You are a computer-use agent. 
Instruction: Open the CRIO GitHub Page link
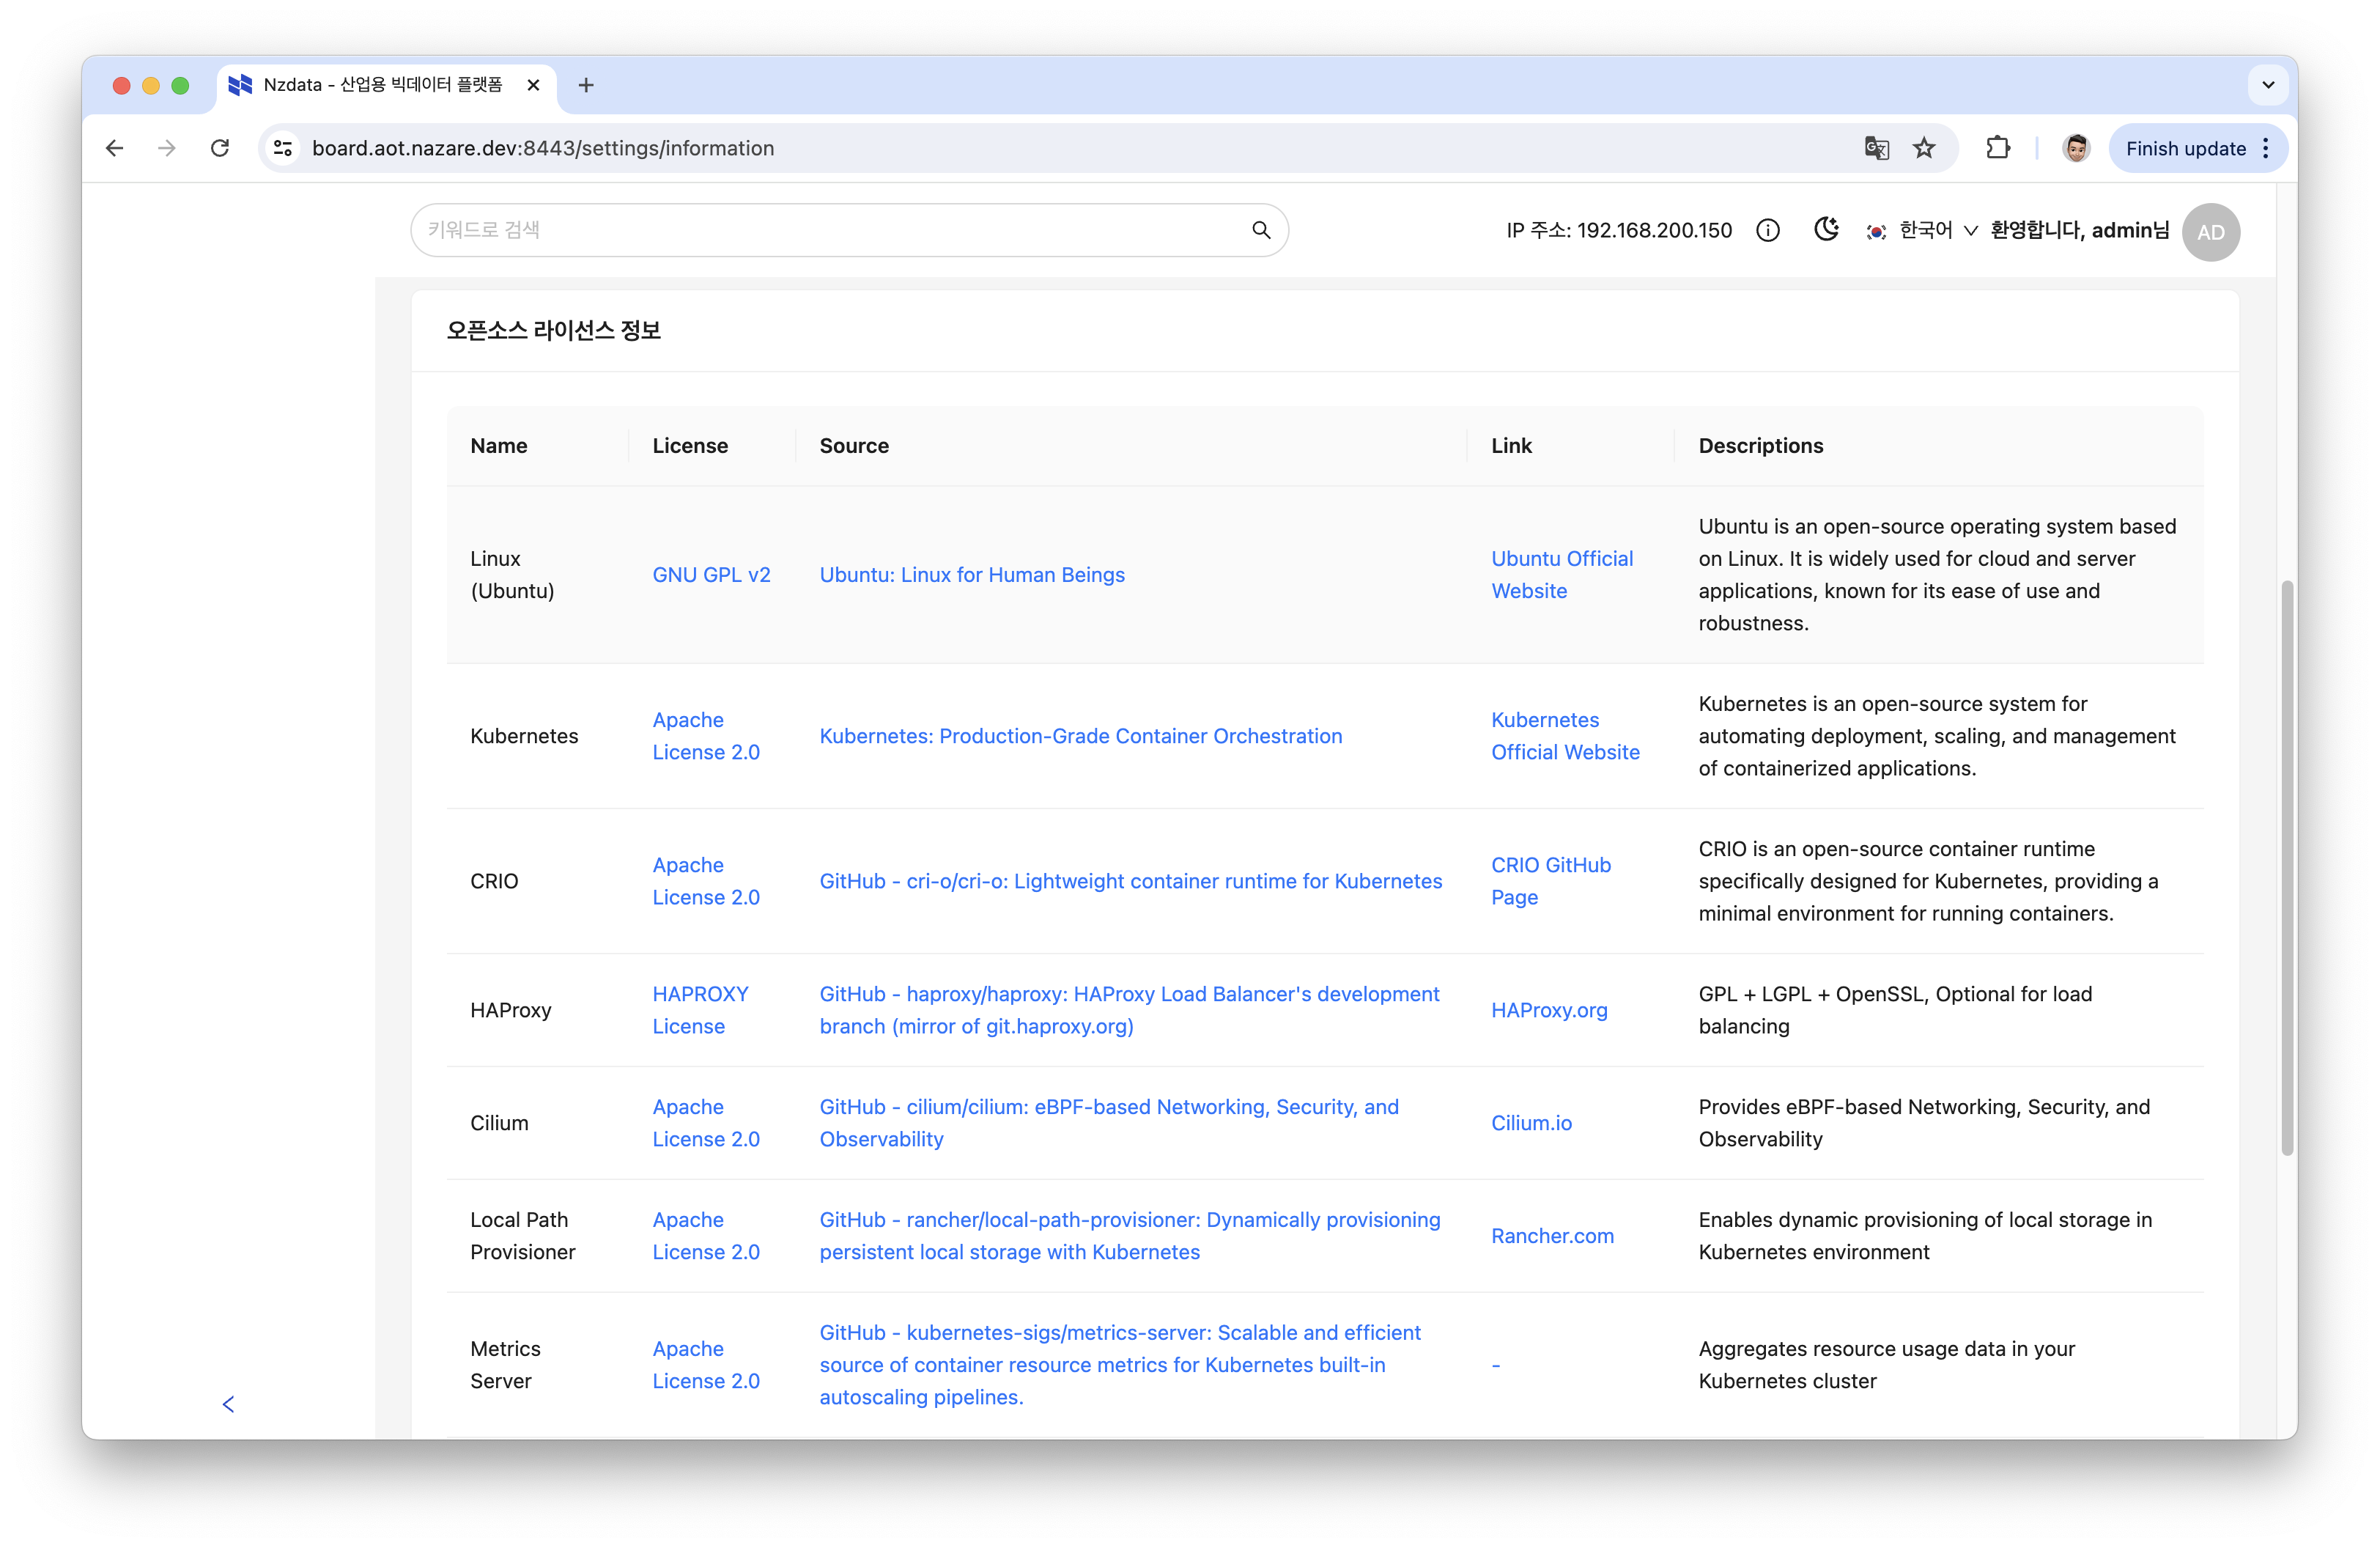1551,881
